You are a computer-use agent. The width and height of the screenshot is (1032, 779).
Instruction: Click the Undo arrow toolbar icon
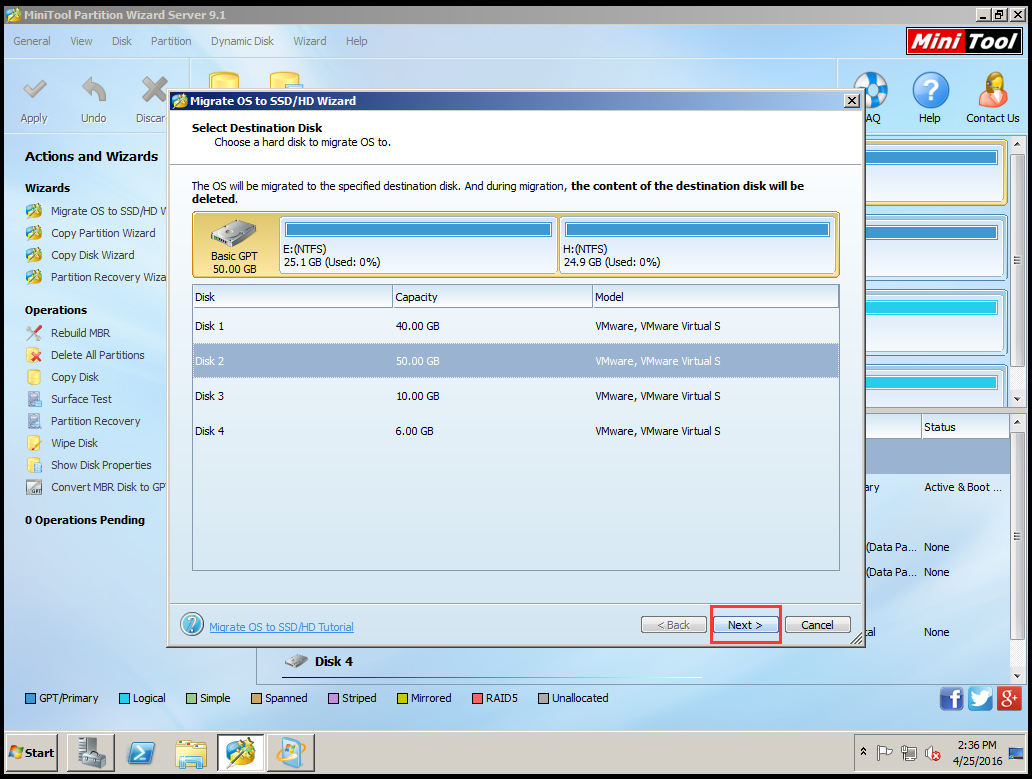click(x=93, y=89)
